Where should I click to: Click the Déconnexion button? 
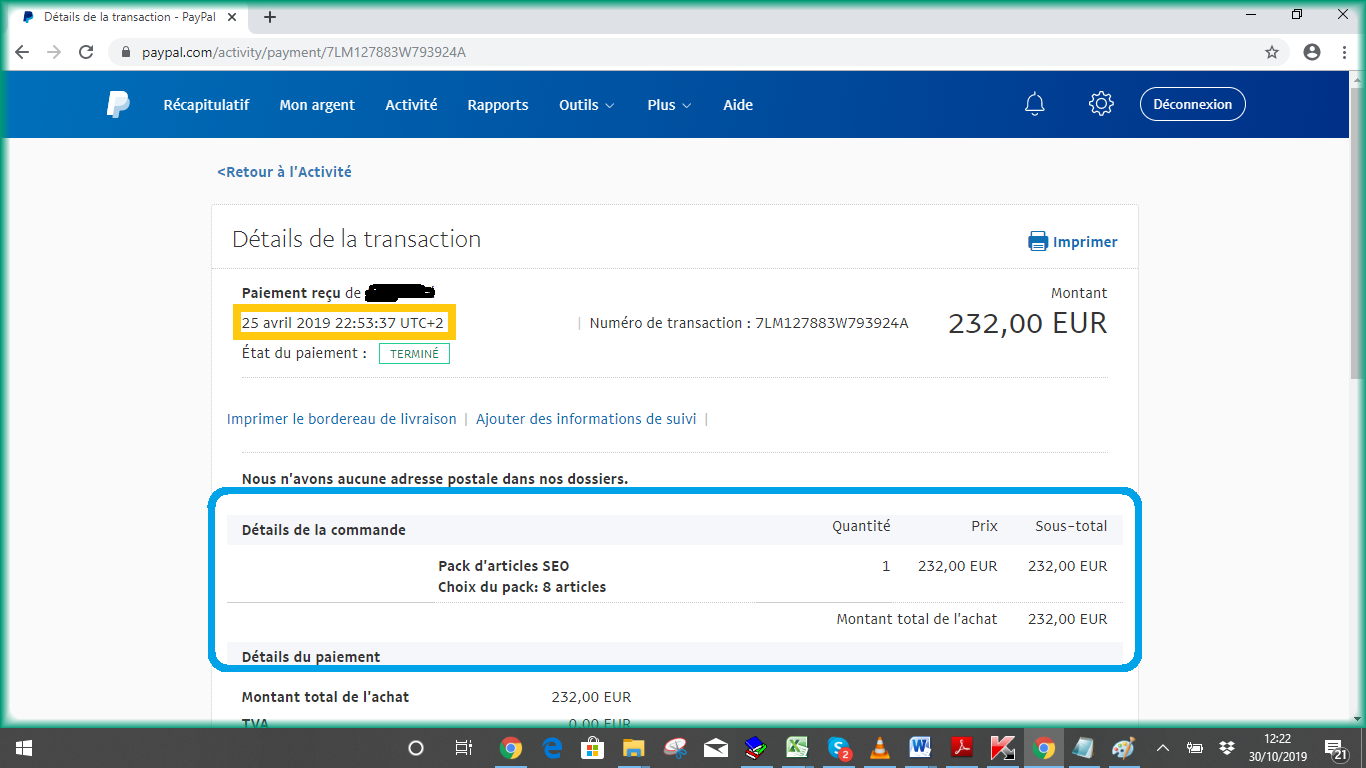[1192, 104]
